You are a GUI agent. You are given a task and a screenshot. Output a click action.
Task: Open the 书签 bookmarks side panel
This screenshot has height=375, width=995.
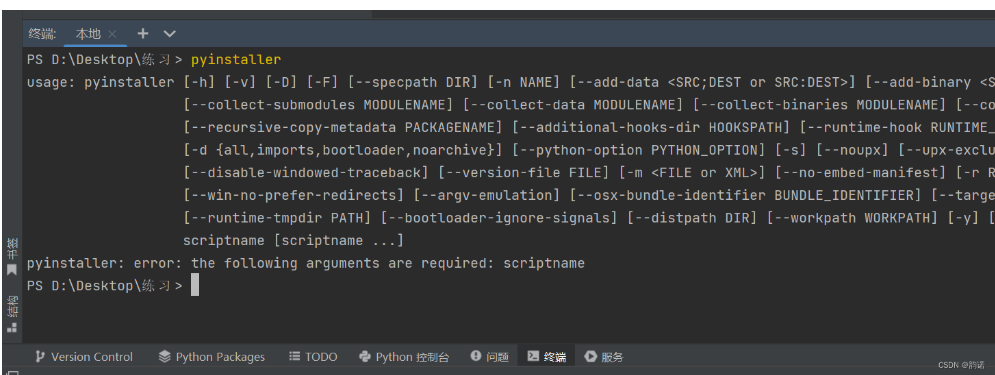(11, 256)
